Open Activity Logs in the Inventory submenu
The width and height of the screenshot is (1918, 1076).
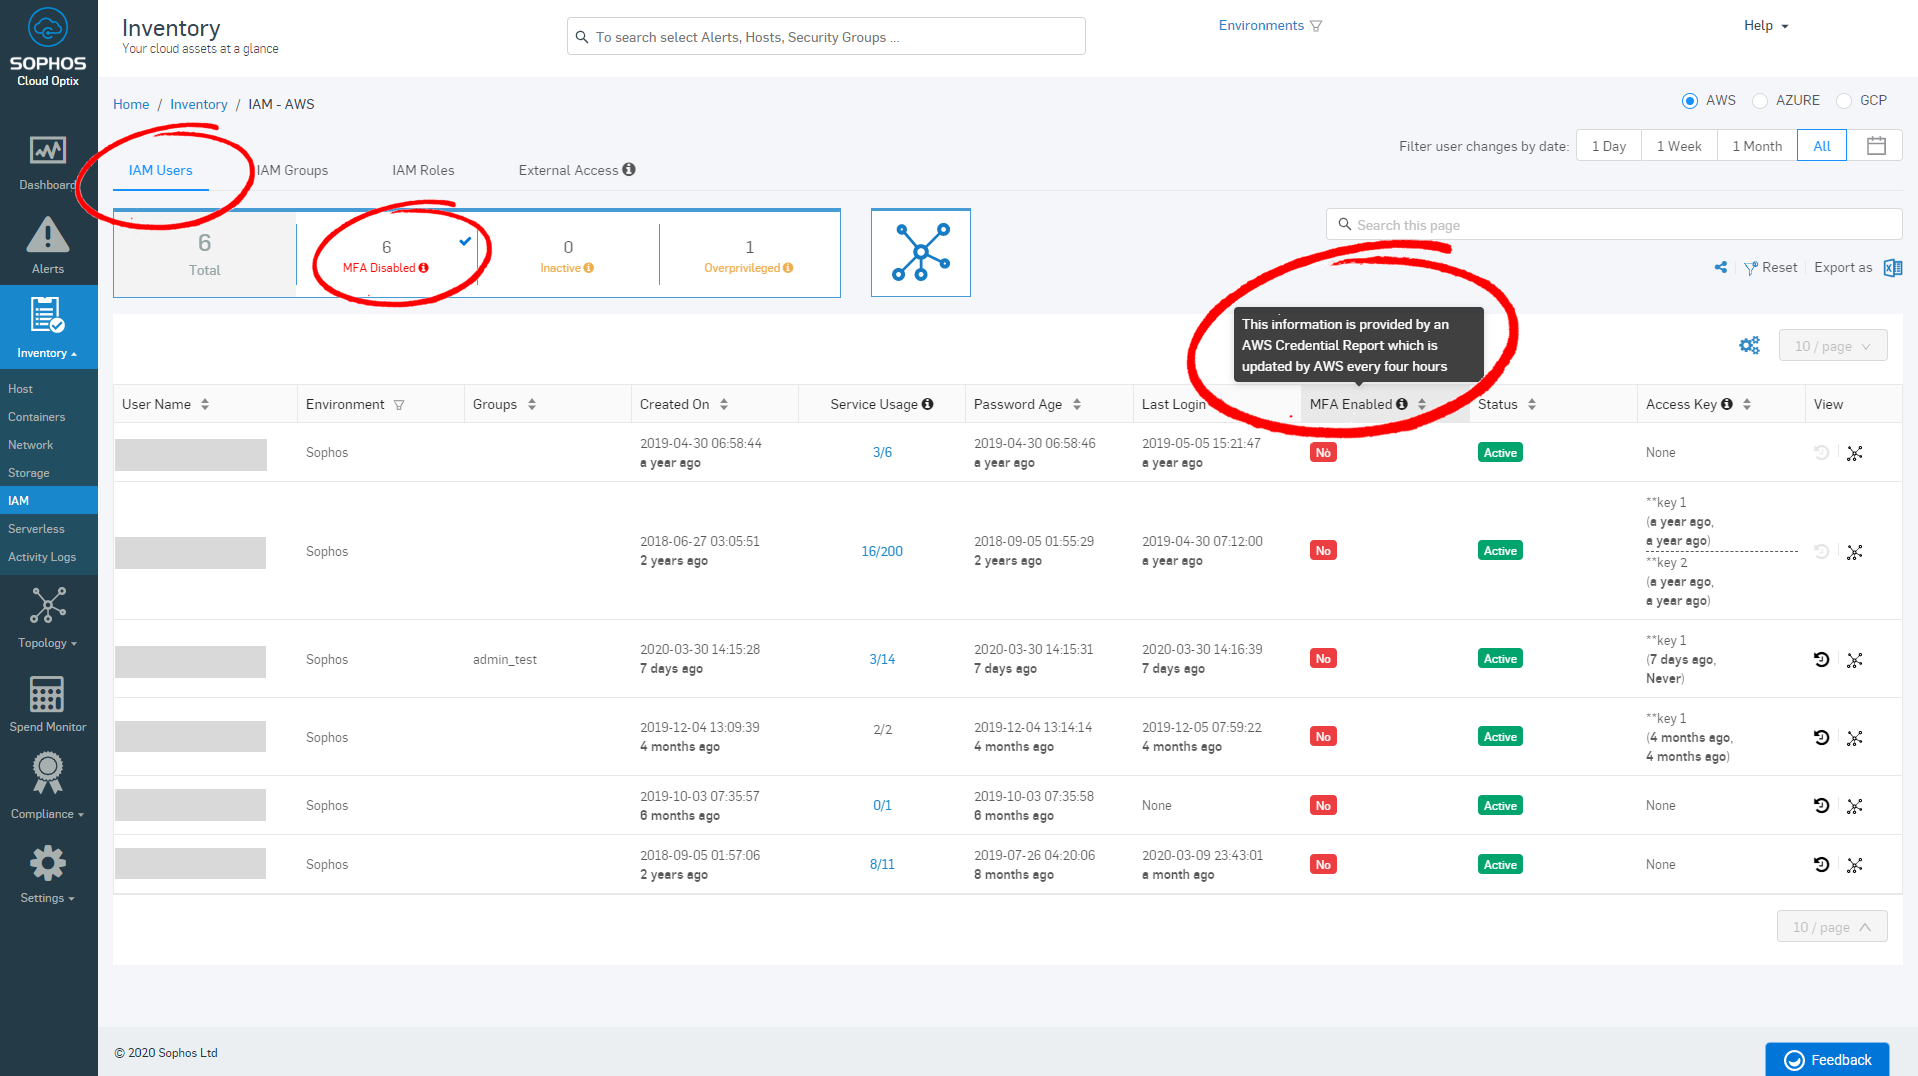pyautogui.click(x=42, y=557)
